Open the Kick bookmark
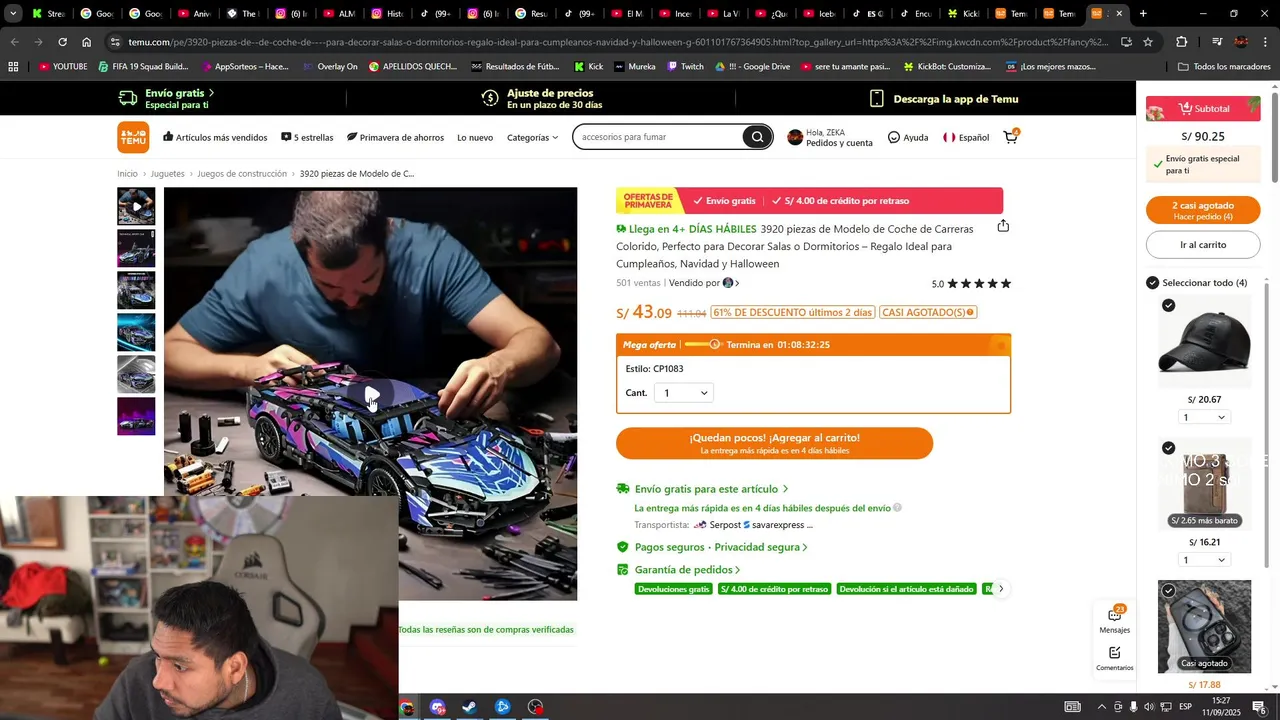This screenshot has height=720, width=1280. tap(588, 67)
